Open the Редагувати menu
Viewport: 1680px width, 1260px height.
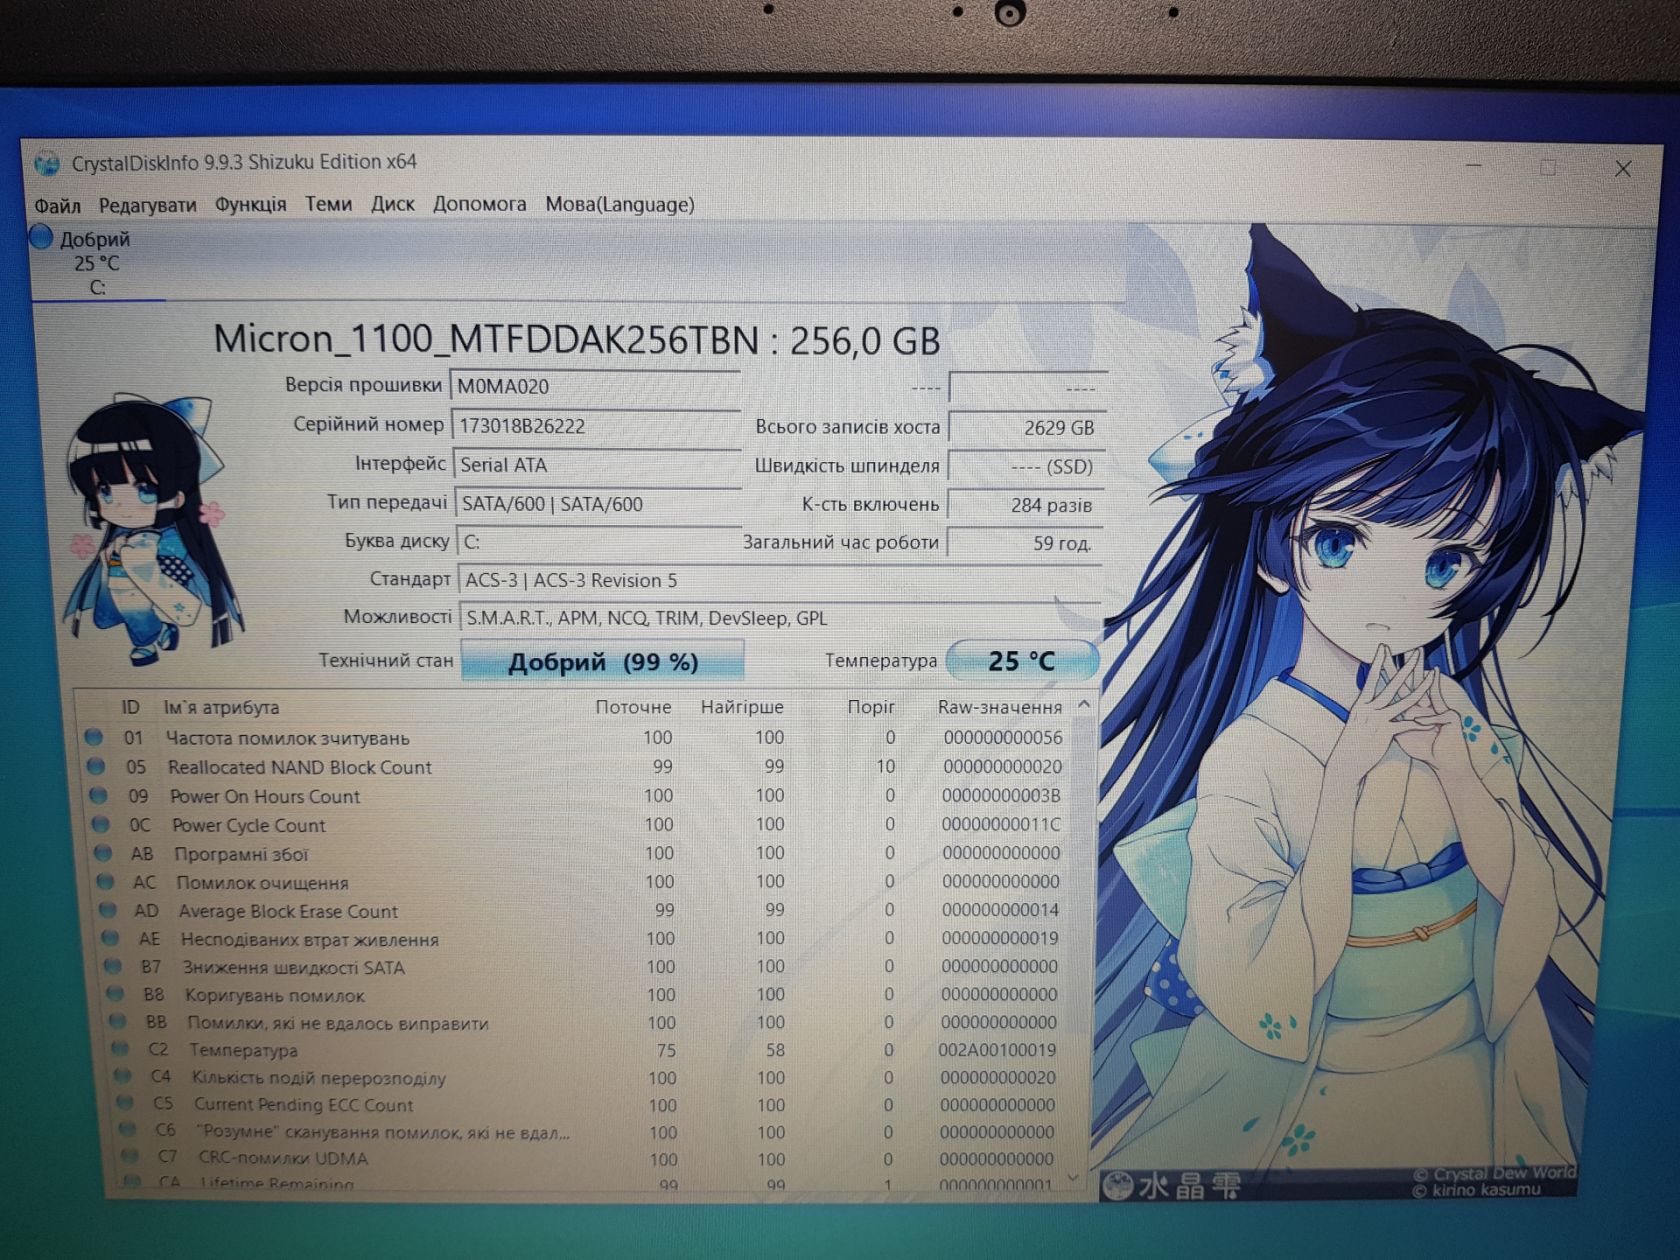147,206
